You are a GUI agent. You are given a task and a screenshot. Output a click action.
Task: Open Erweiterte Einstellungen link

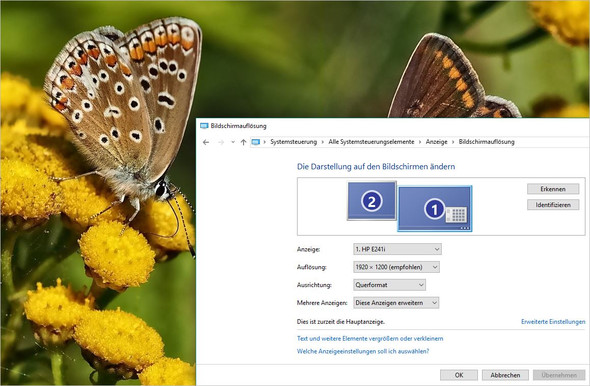click(553, 322)
